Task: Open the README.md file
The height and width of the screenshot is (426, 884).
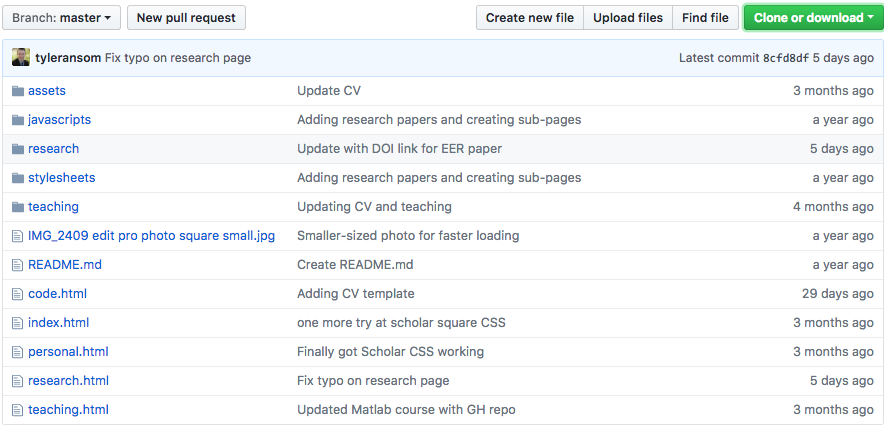Action: 65,265
